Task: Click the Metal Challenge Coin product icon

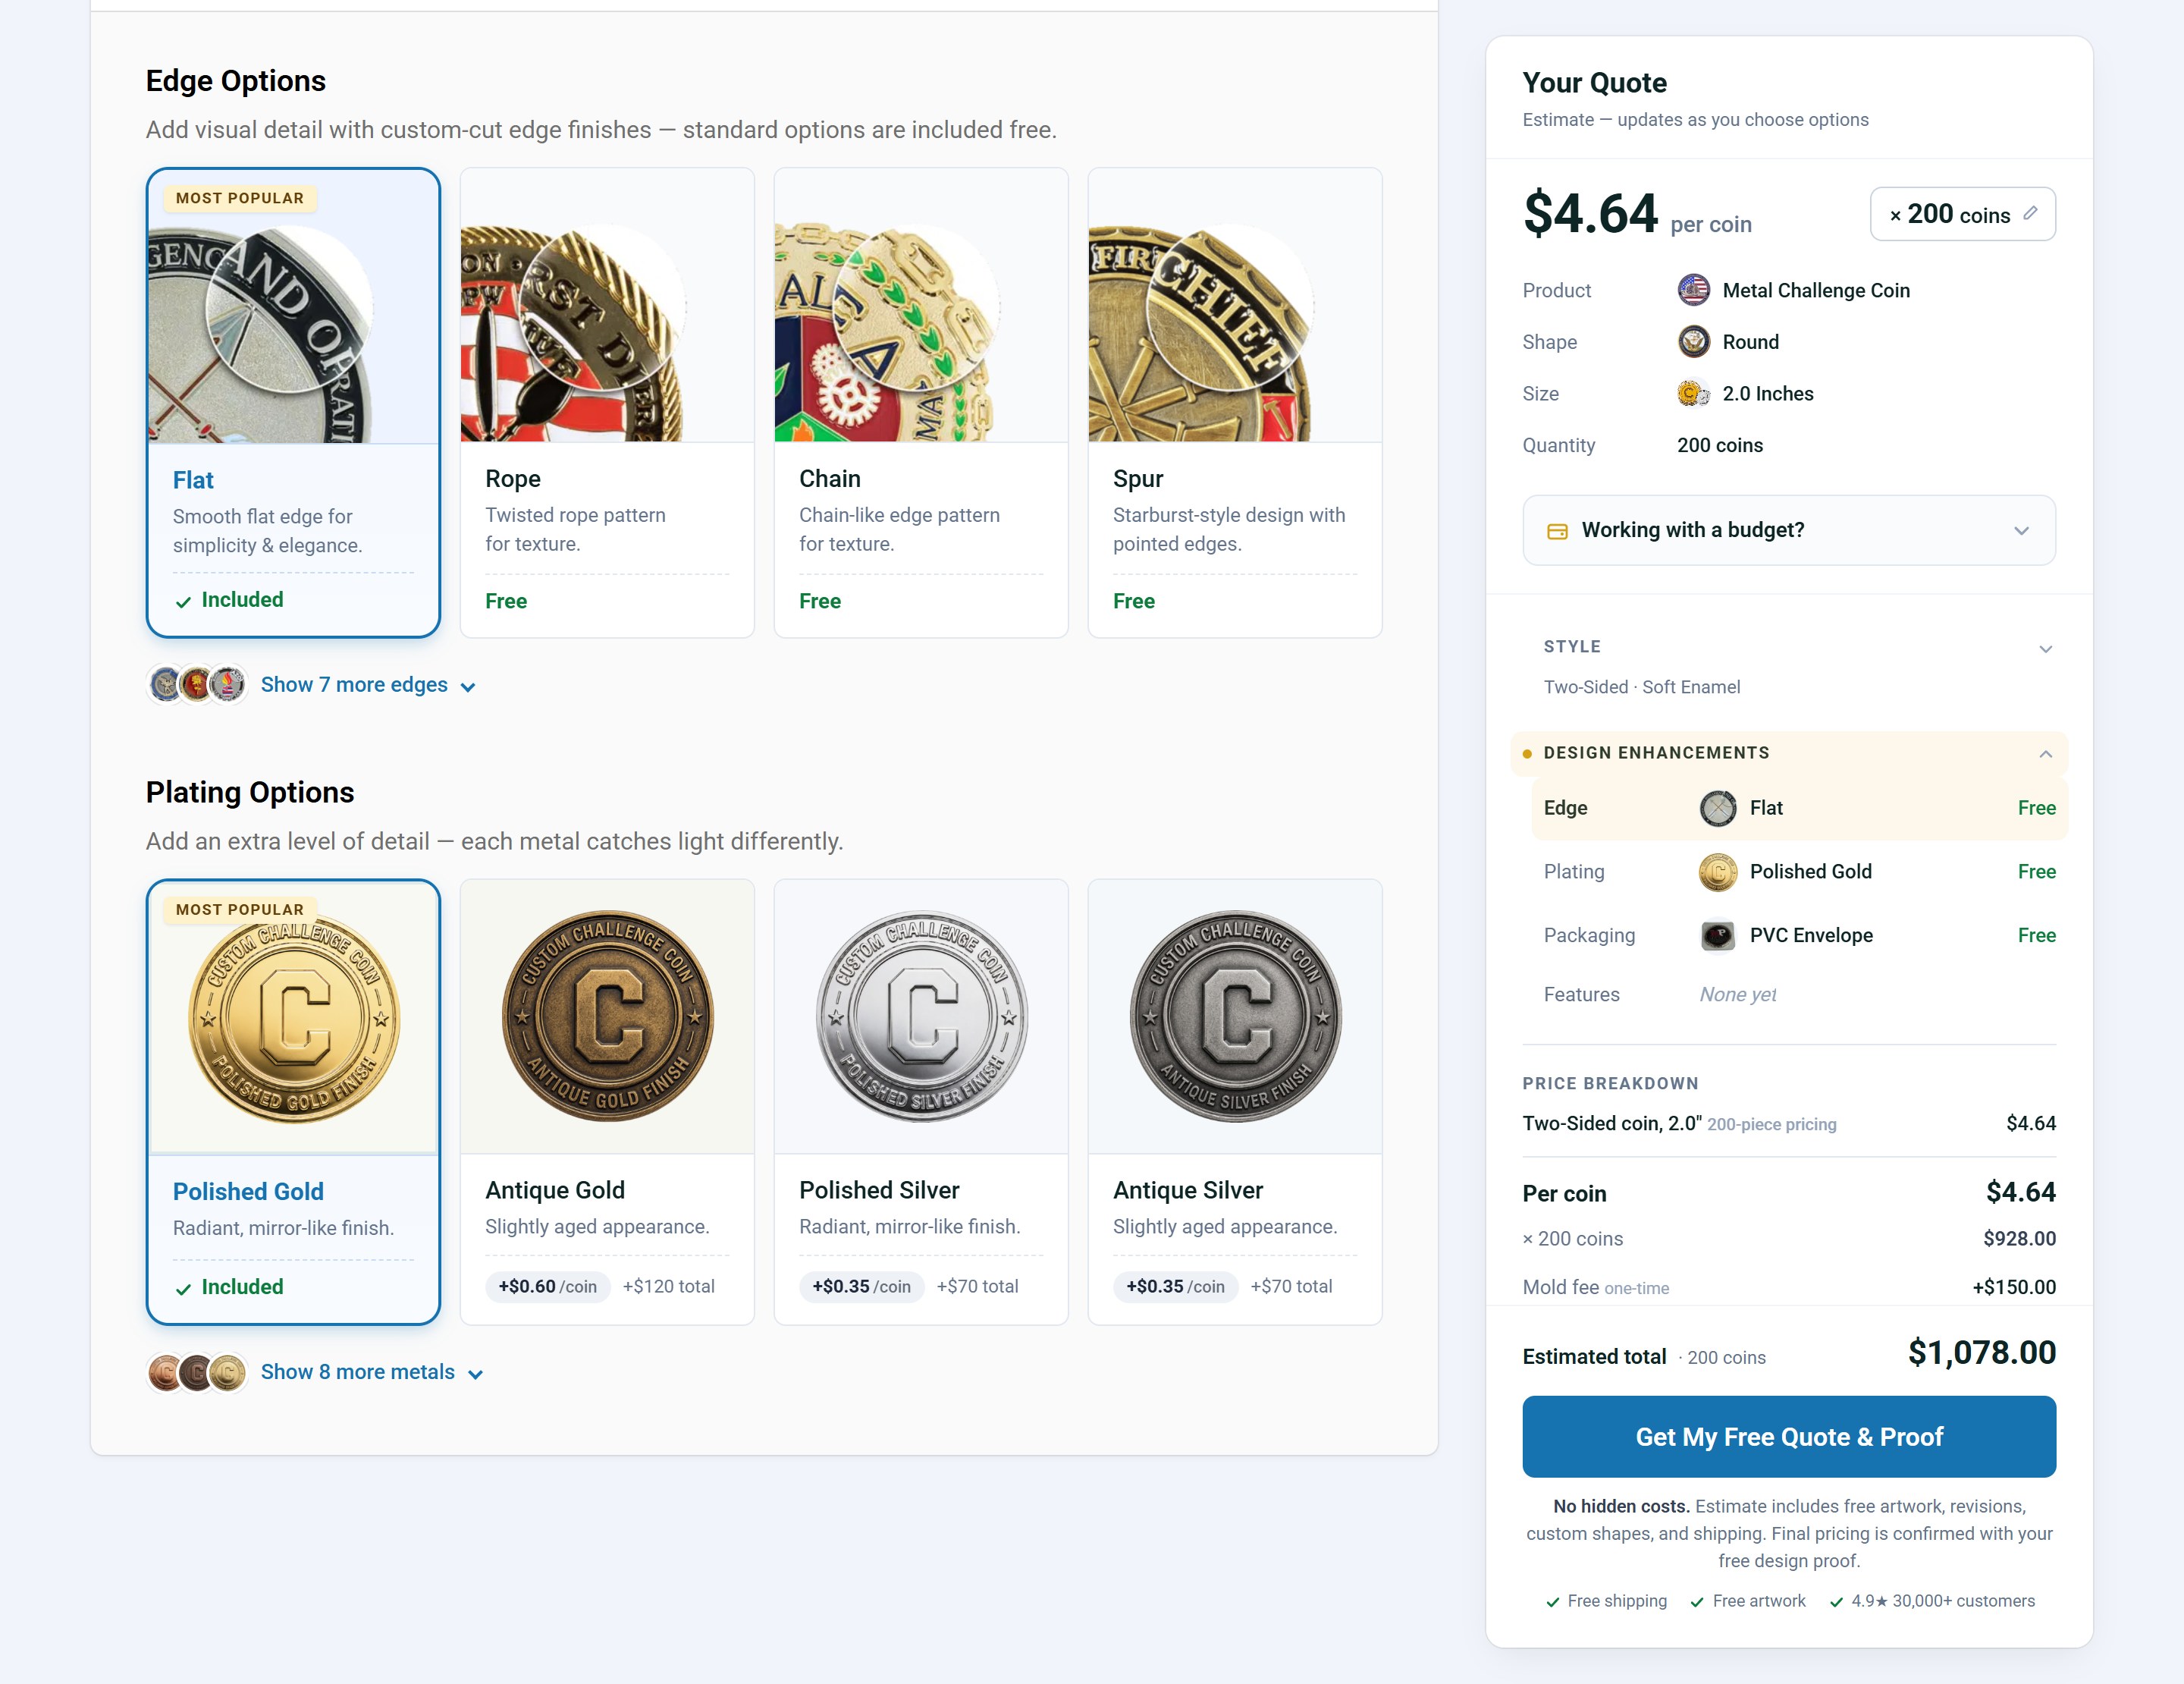Action: [1693, 290]
